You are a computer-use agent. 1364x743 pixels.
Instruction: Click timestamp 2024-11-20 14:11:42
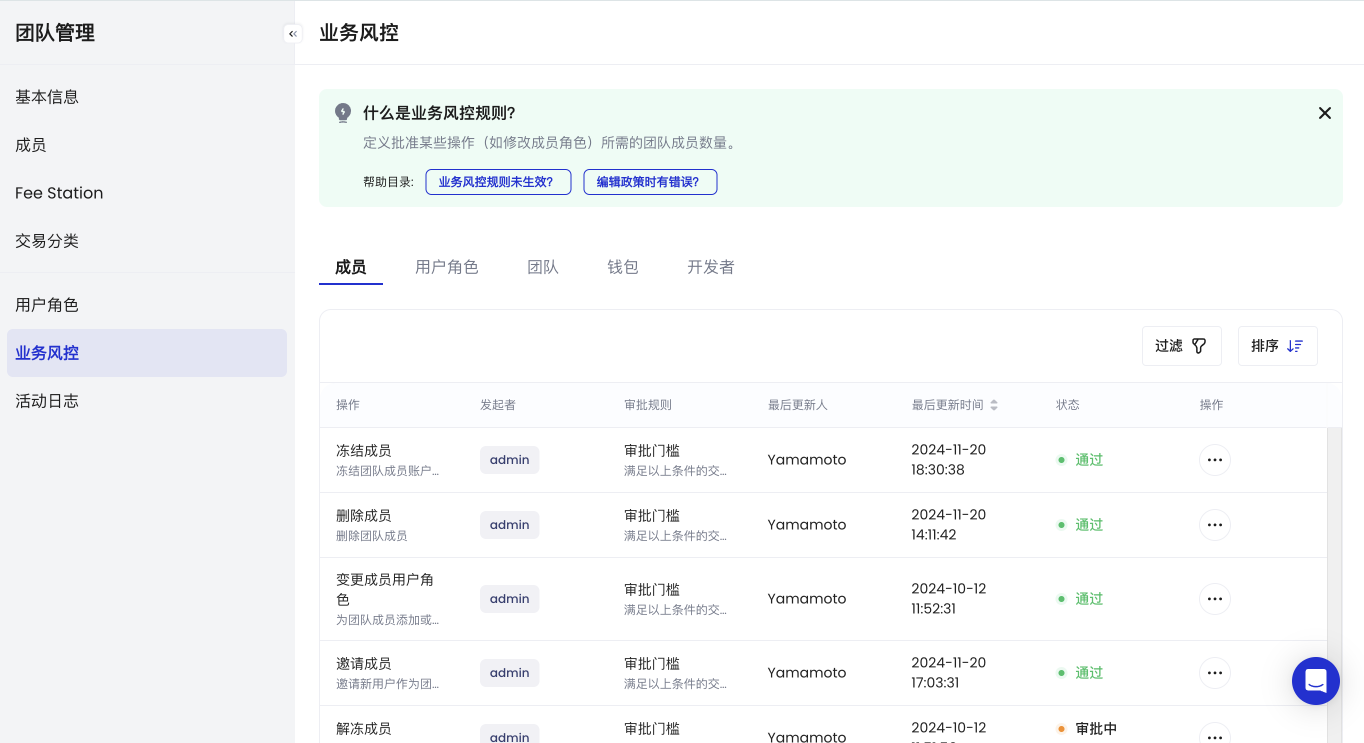pos(949,525)
